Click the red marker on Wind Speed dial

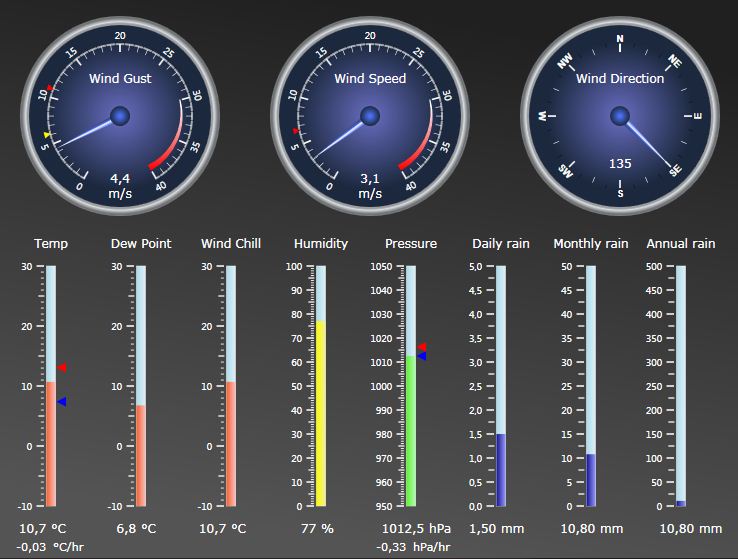(x=295, y=131)
